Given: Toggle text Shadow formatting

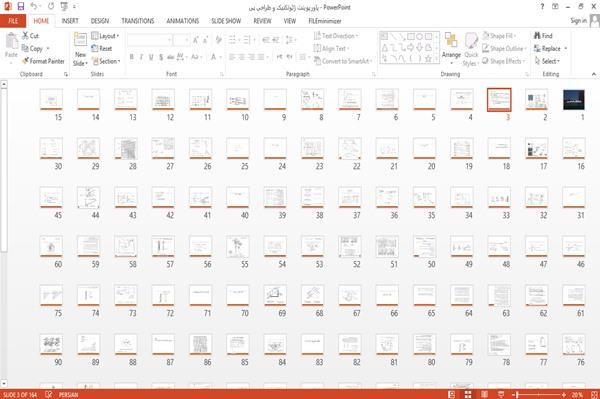Looking at the screenshot, I should click(161, 57).
